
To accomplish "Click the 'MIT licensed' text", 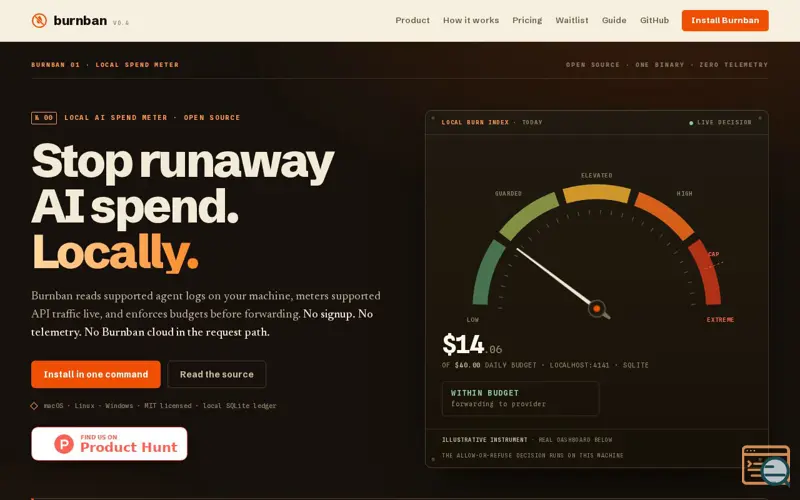I will [x=168, y=406].
